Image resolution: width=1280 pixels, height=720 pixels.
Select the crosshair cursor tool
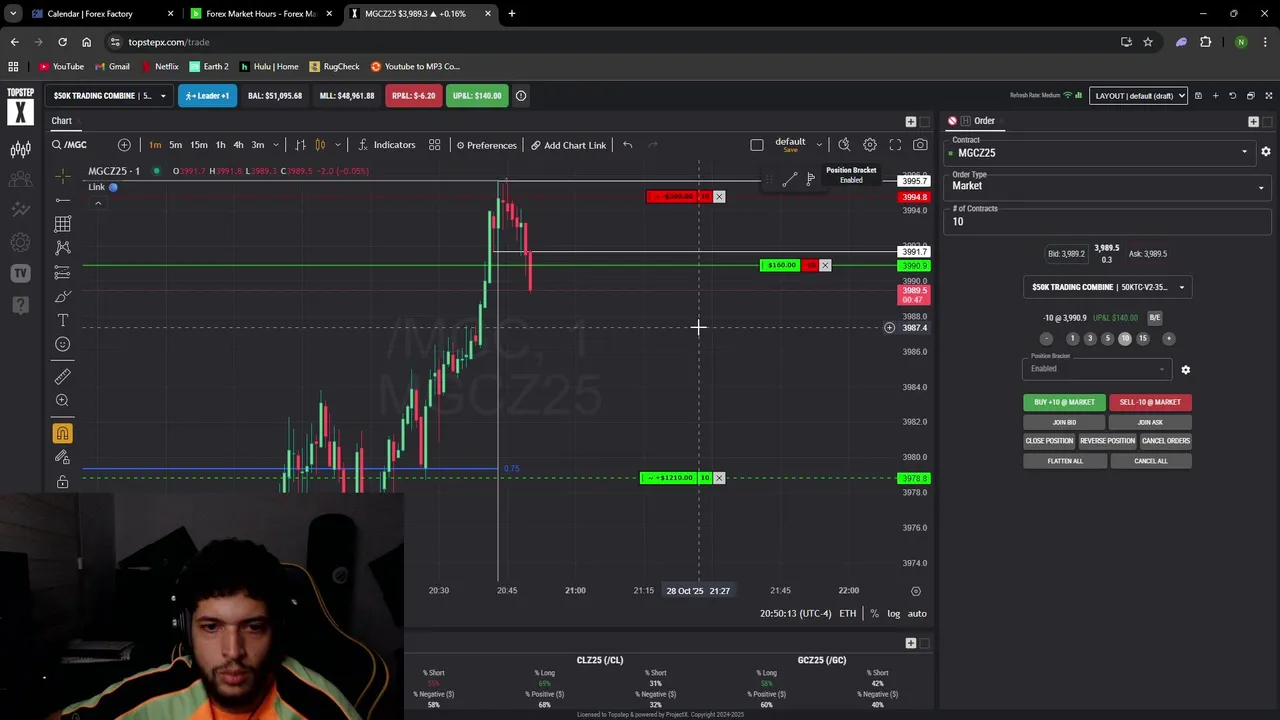(x=62, y=176)
